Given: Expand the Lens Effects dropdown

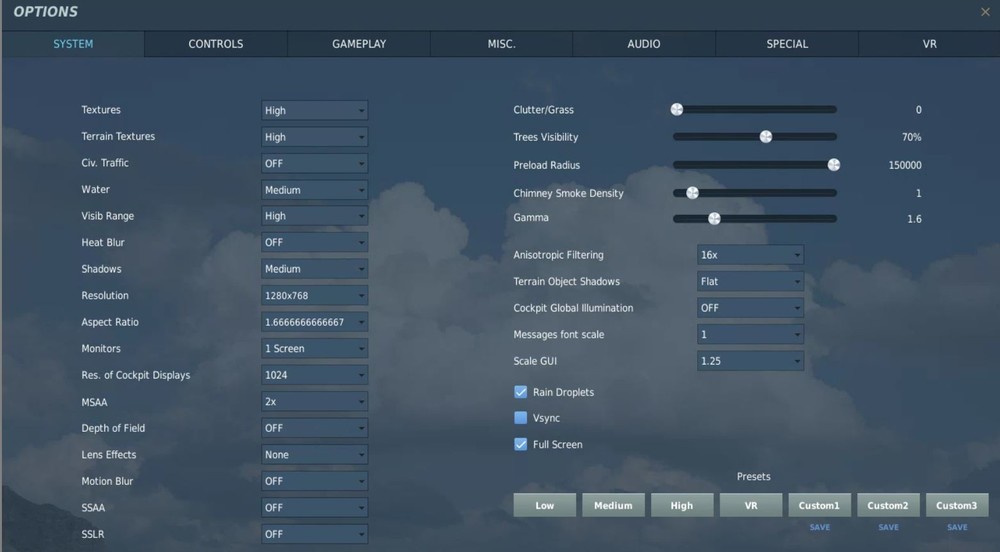Looking at the screenshot, I should (314, 454).
